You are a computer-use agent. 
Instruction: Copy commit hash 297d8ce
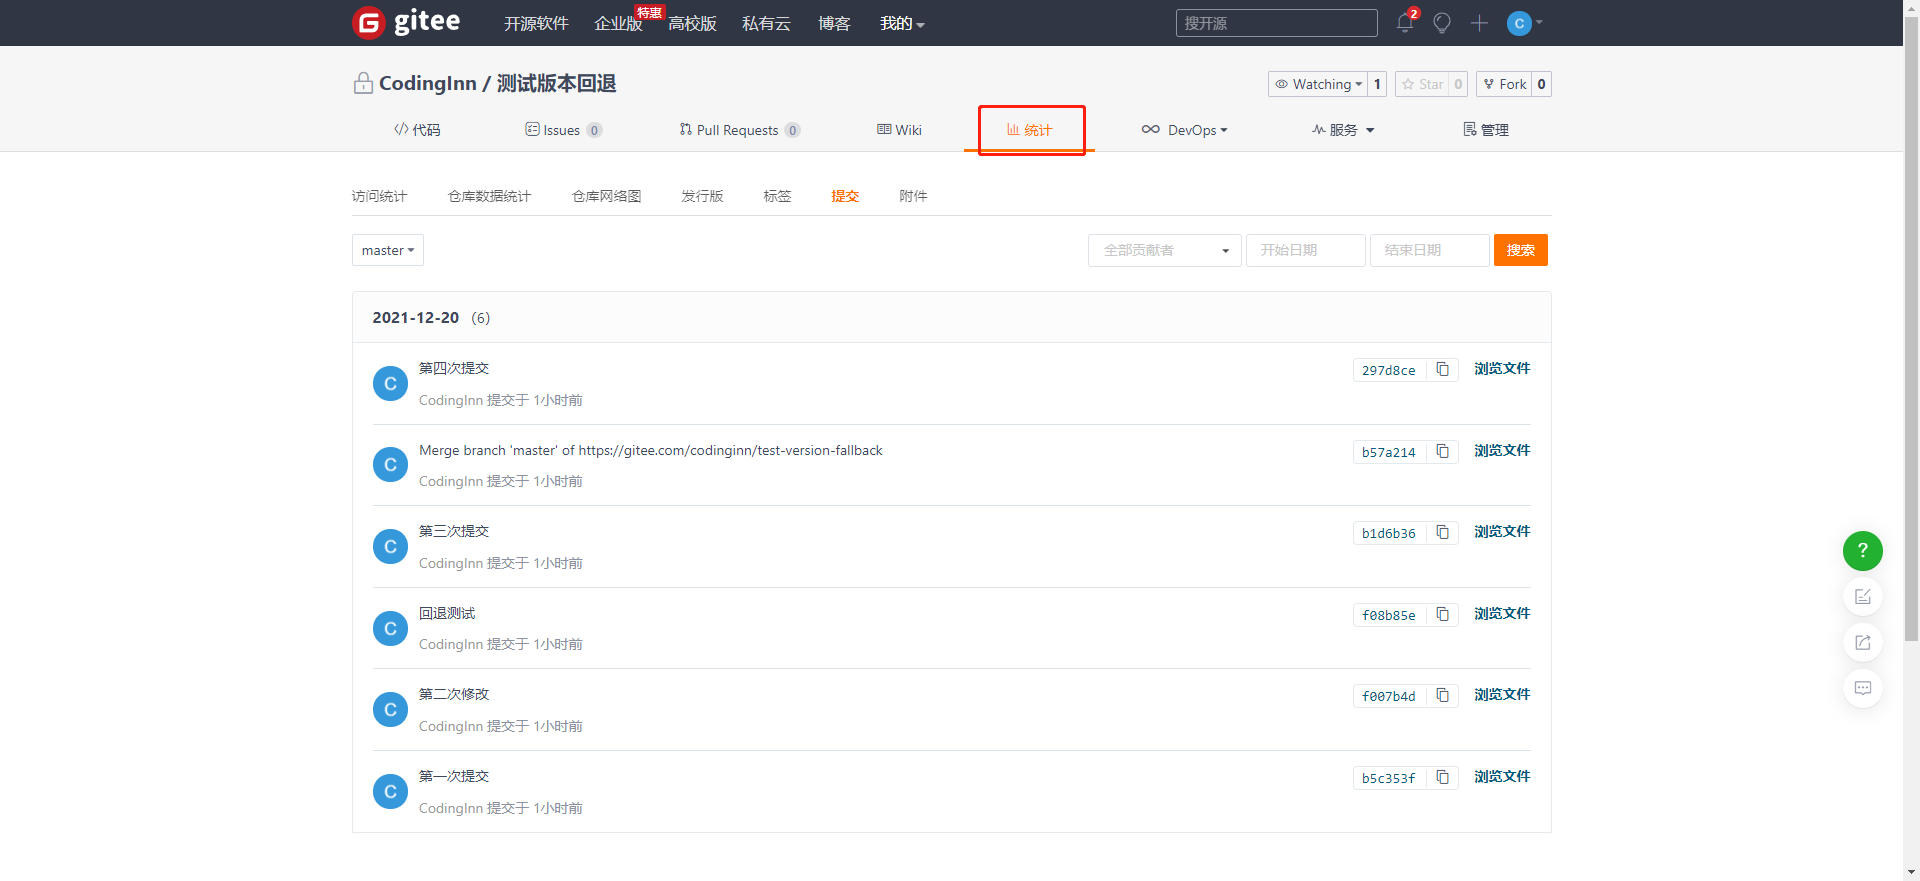pos(1443,369)
